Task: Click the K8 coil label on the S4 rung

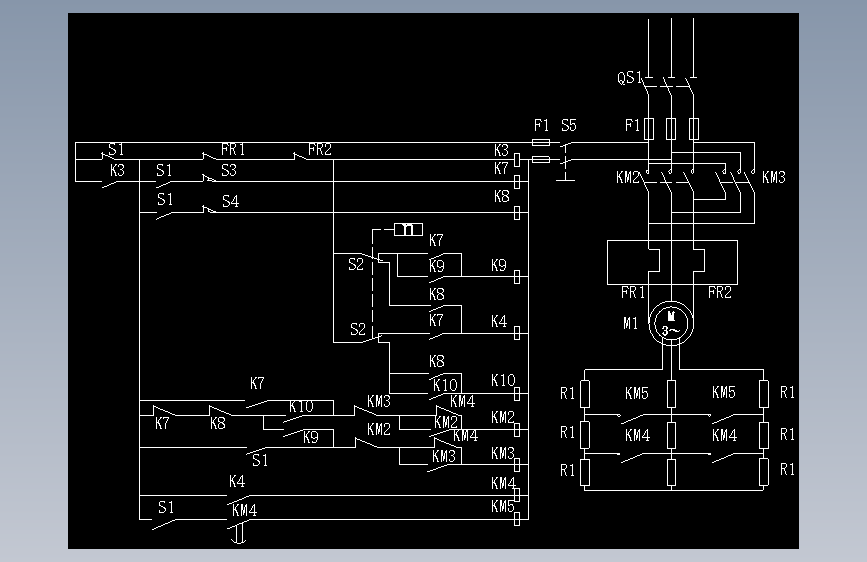Action: coord(502,196)
